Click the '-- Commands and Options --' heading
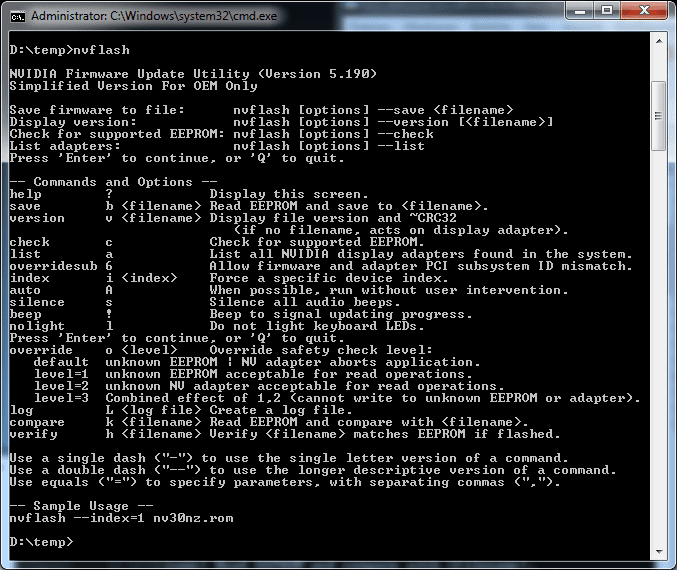 (114, 182)
